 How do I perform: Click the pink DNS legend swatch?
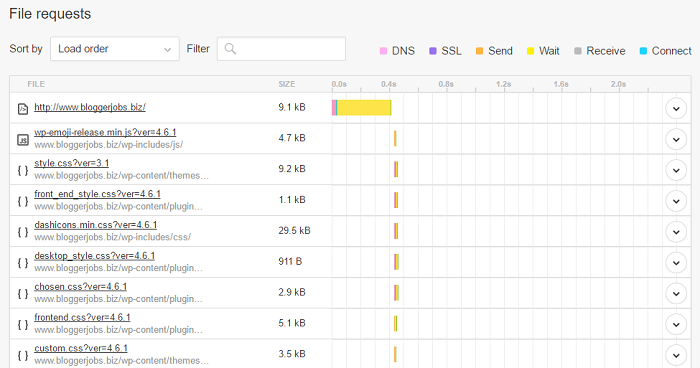pyautogui.click(x=383, y=51)
